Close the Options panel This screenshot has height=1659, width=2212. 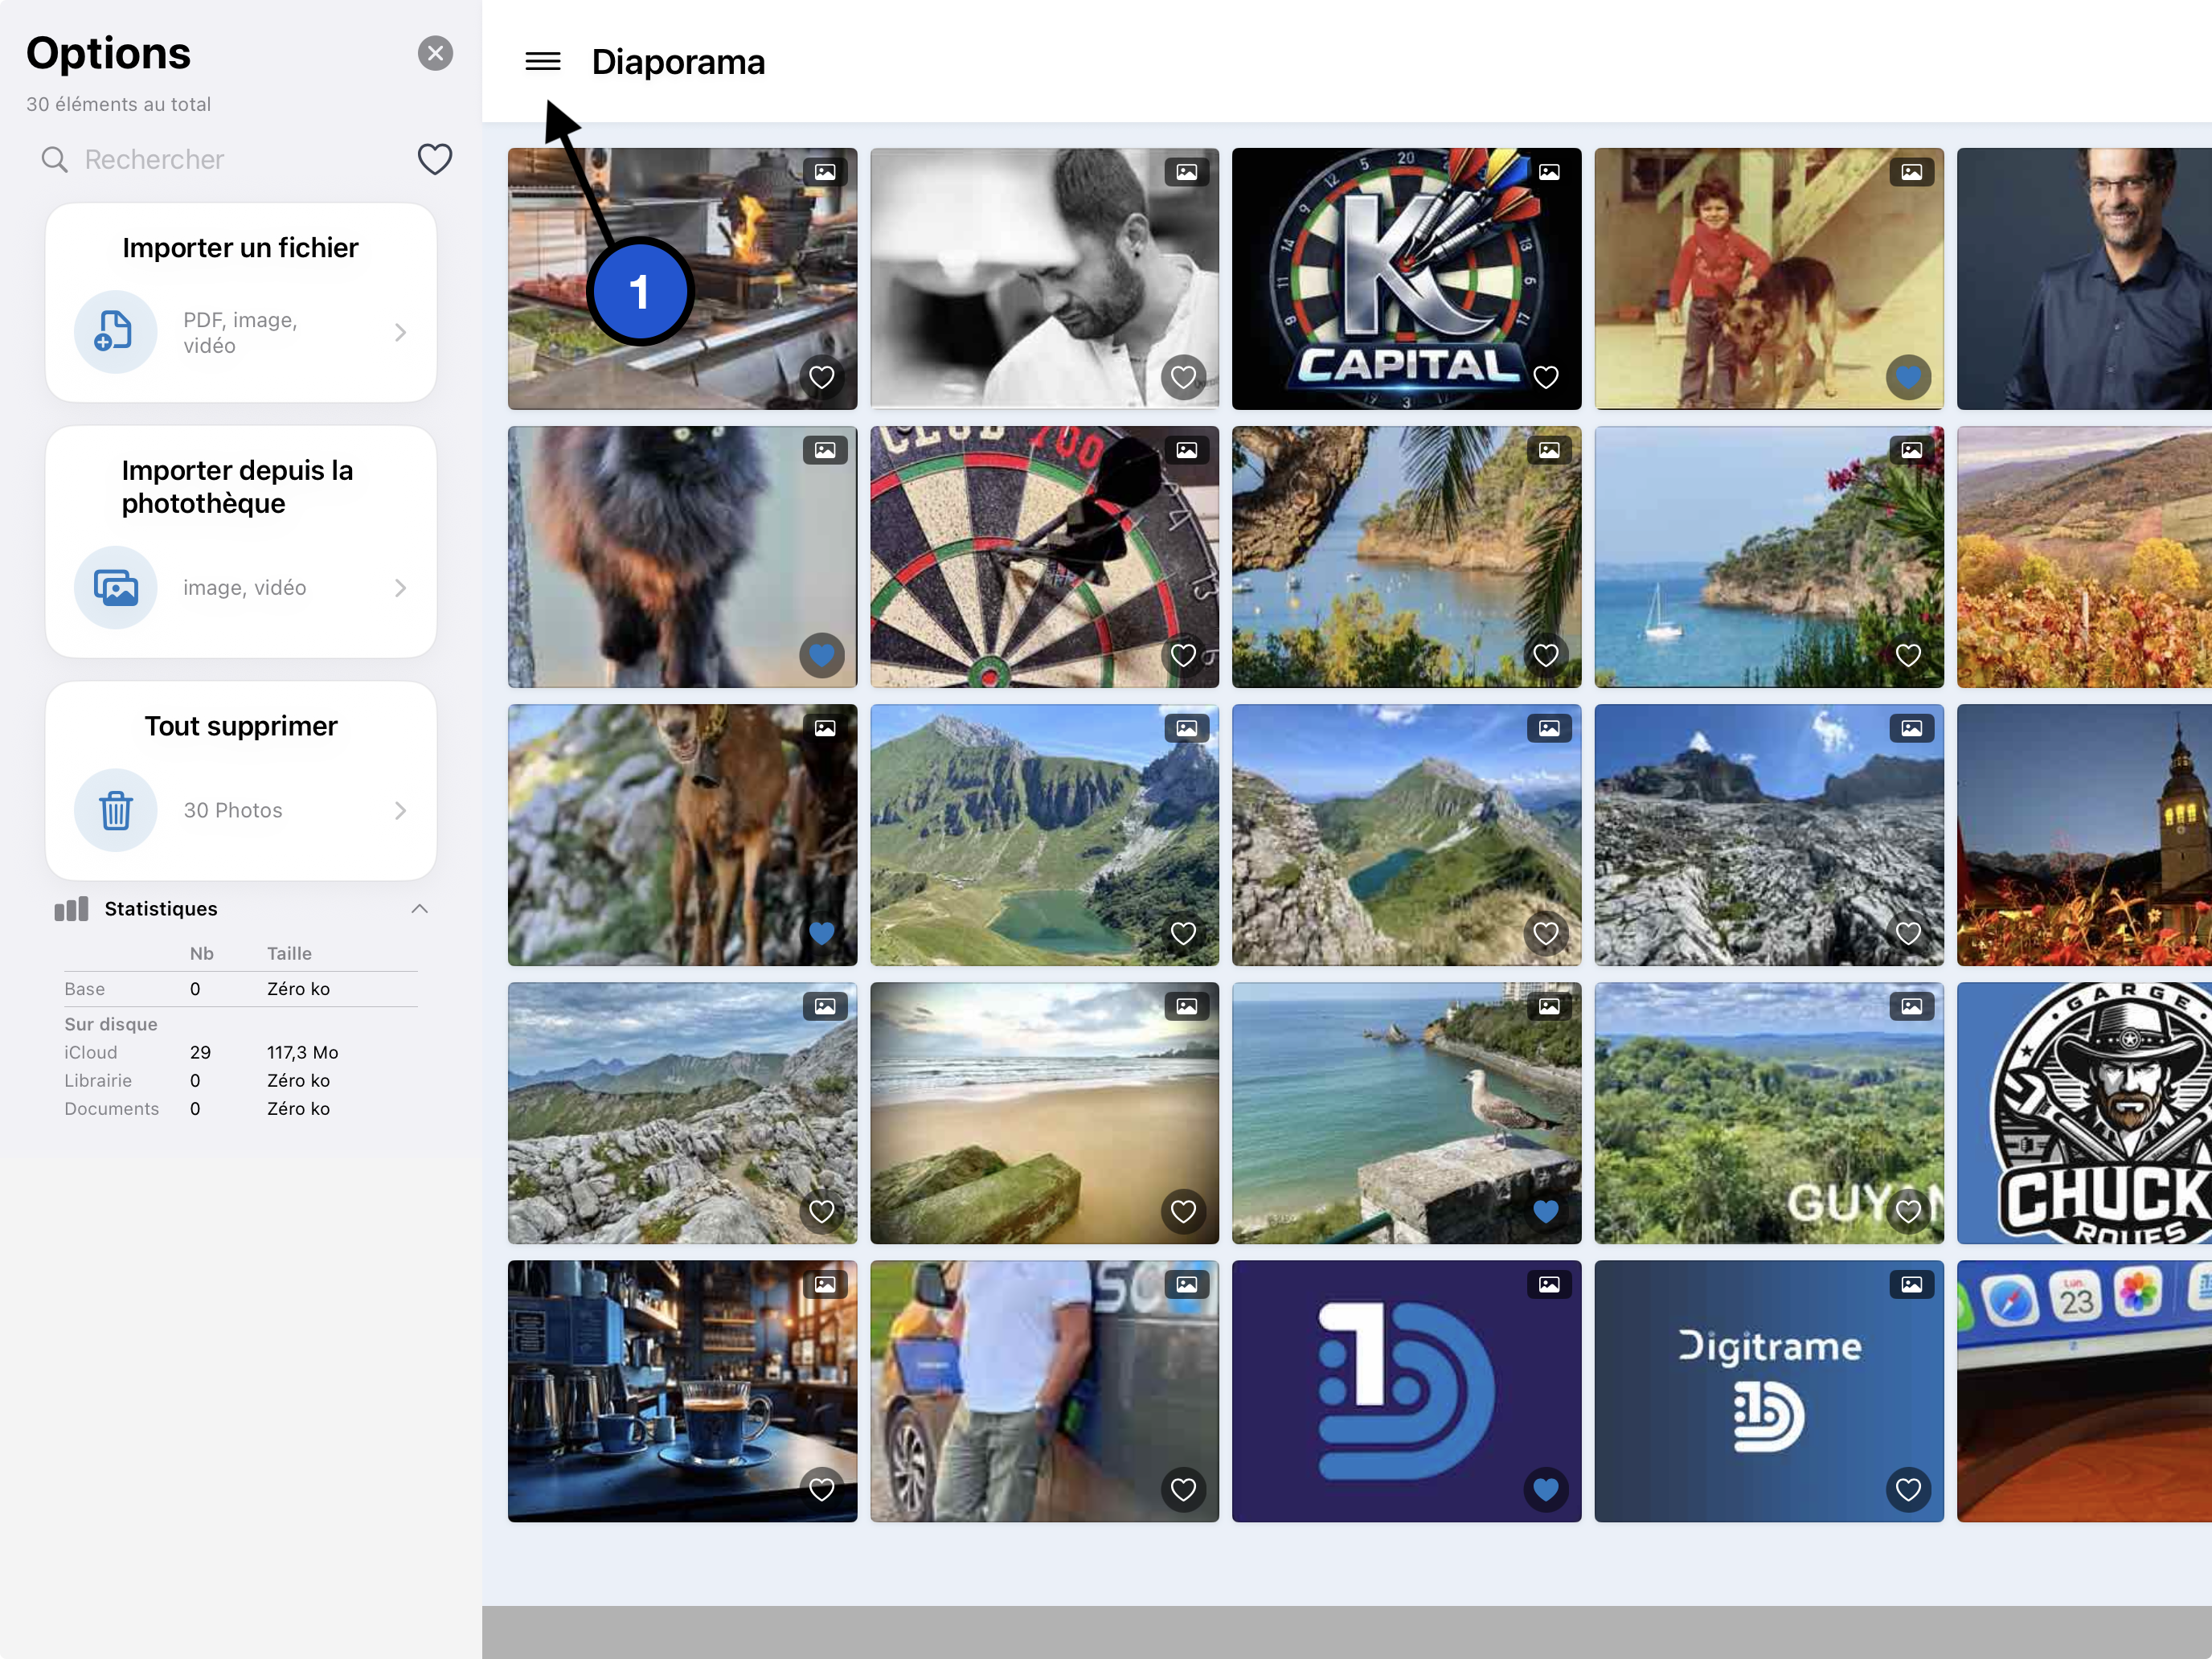coord(435,53)
